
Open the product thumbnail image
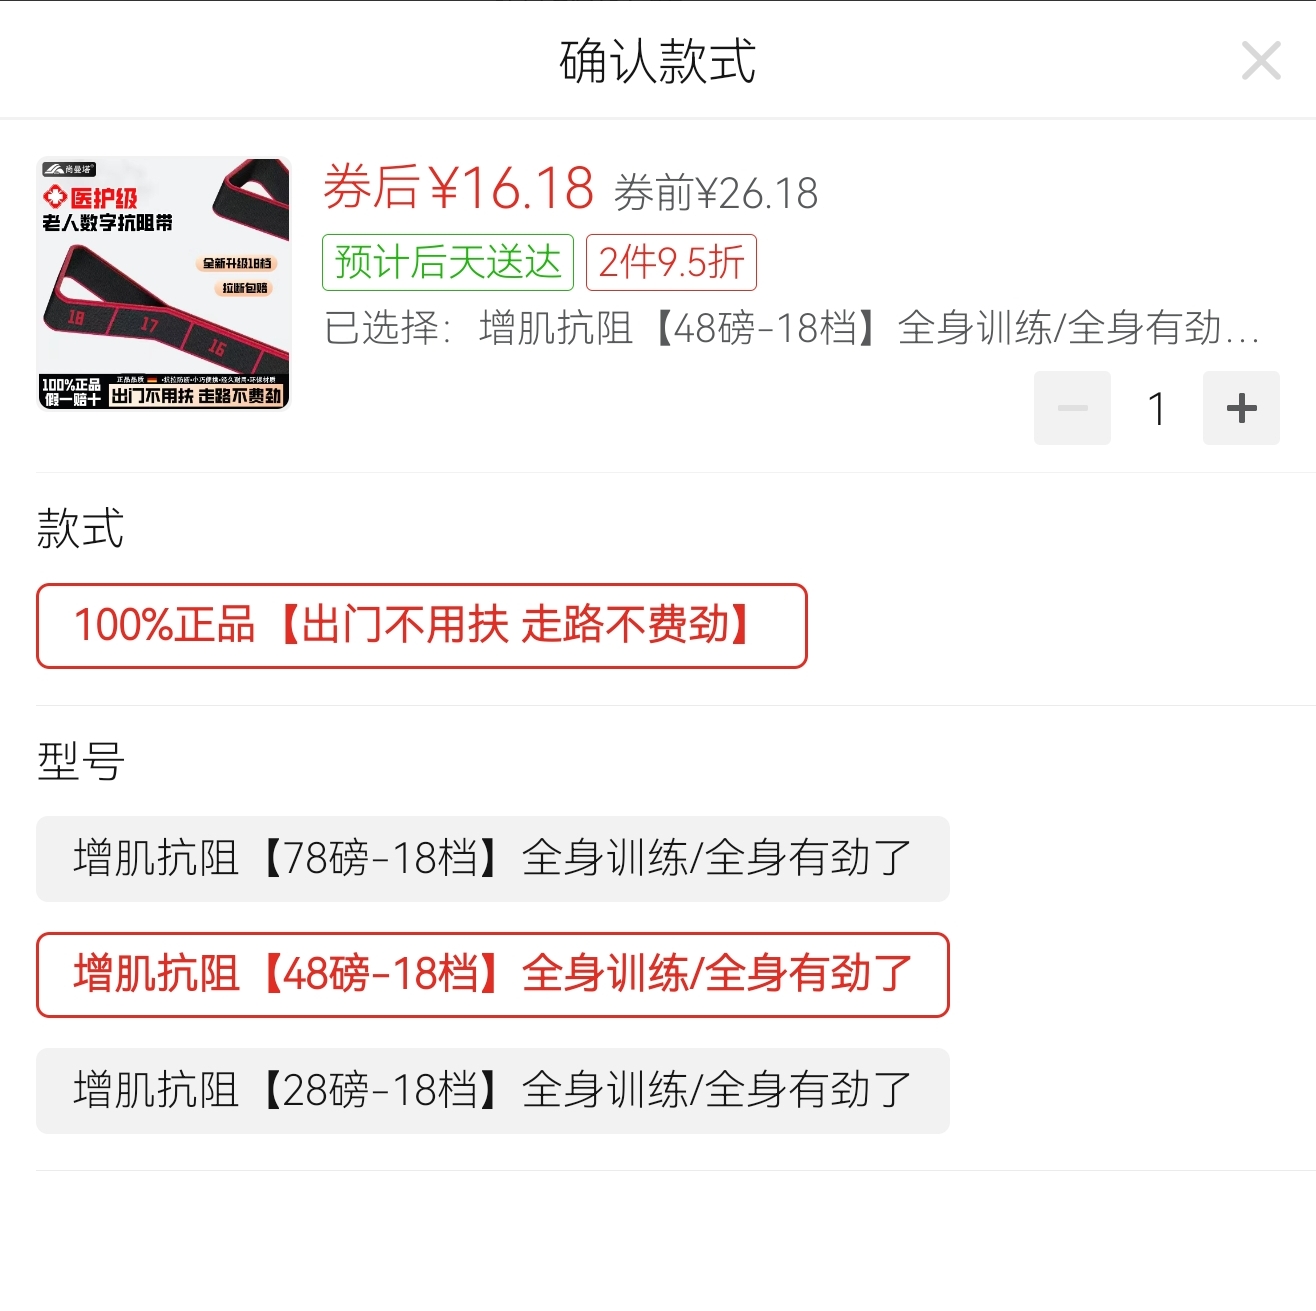click(164, 284)
